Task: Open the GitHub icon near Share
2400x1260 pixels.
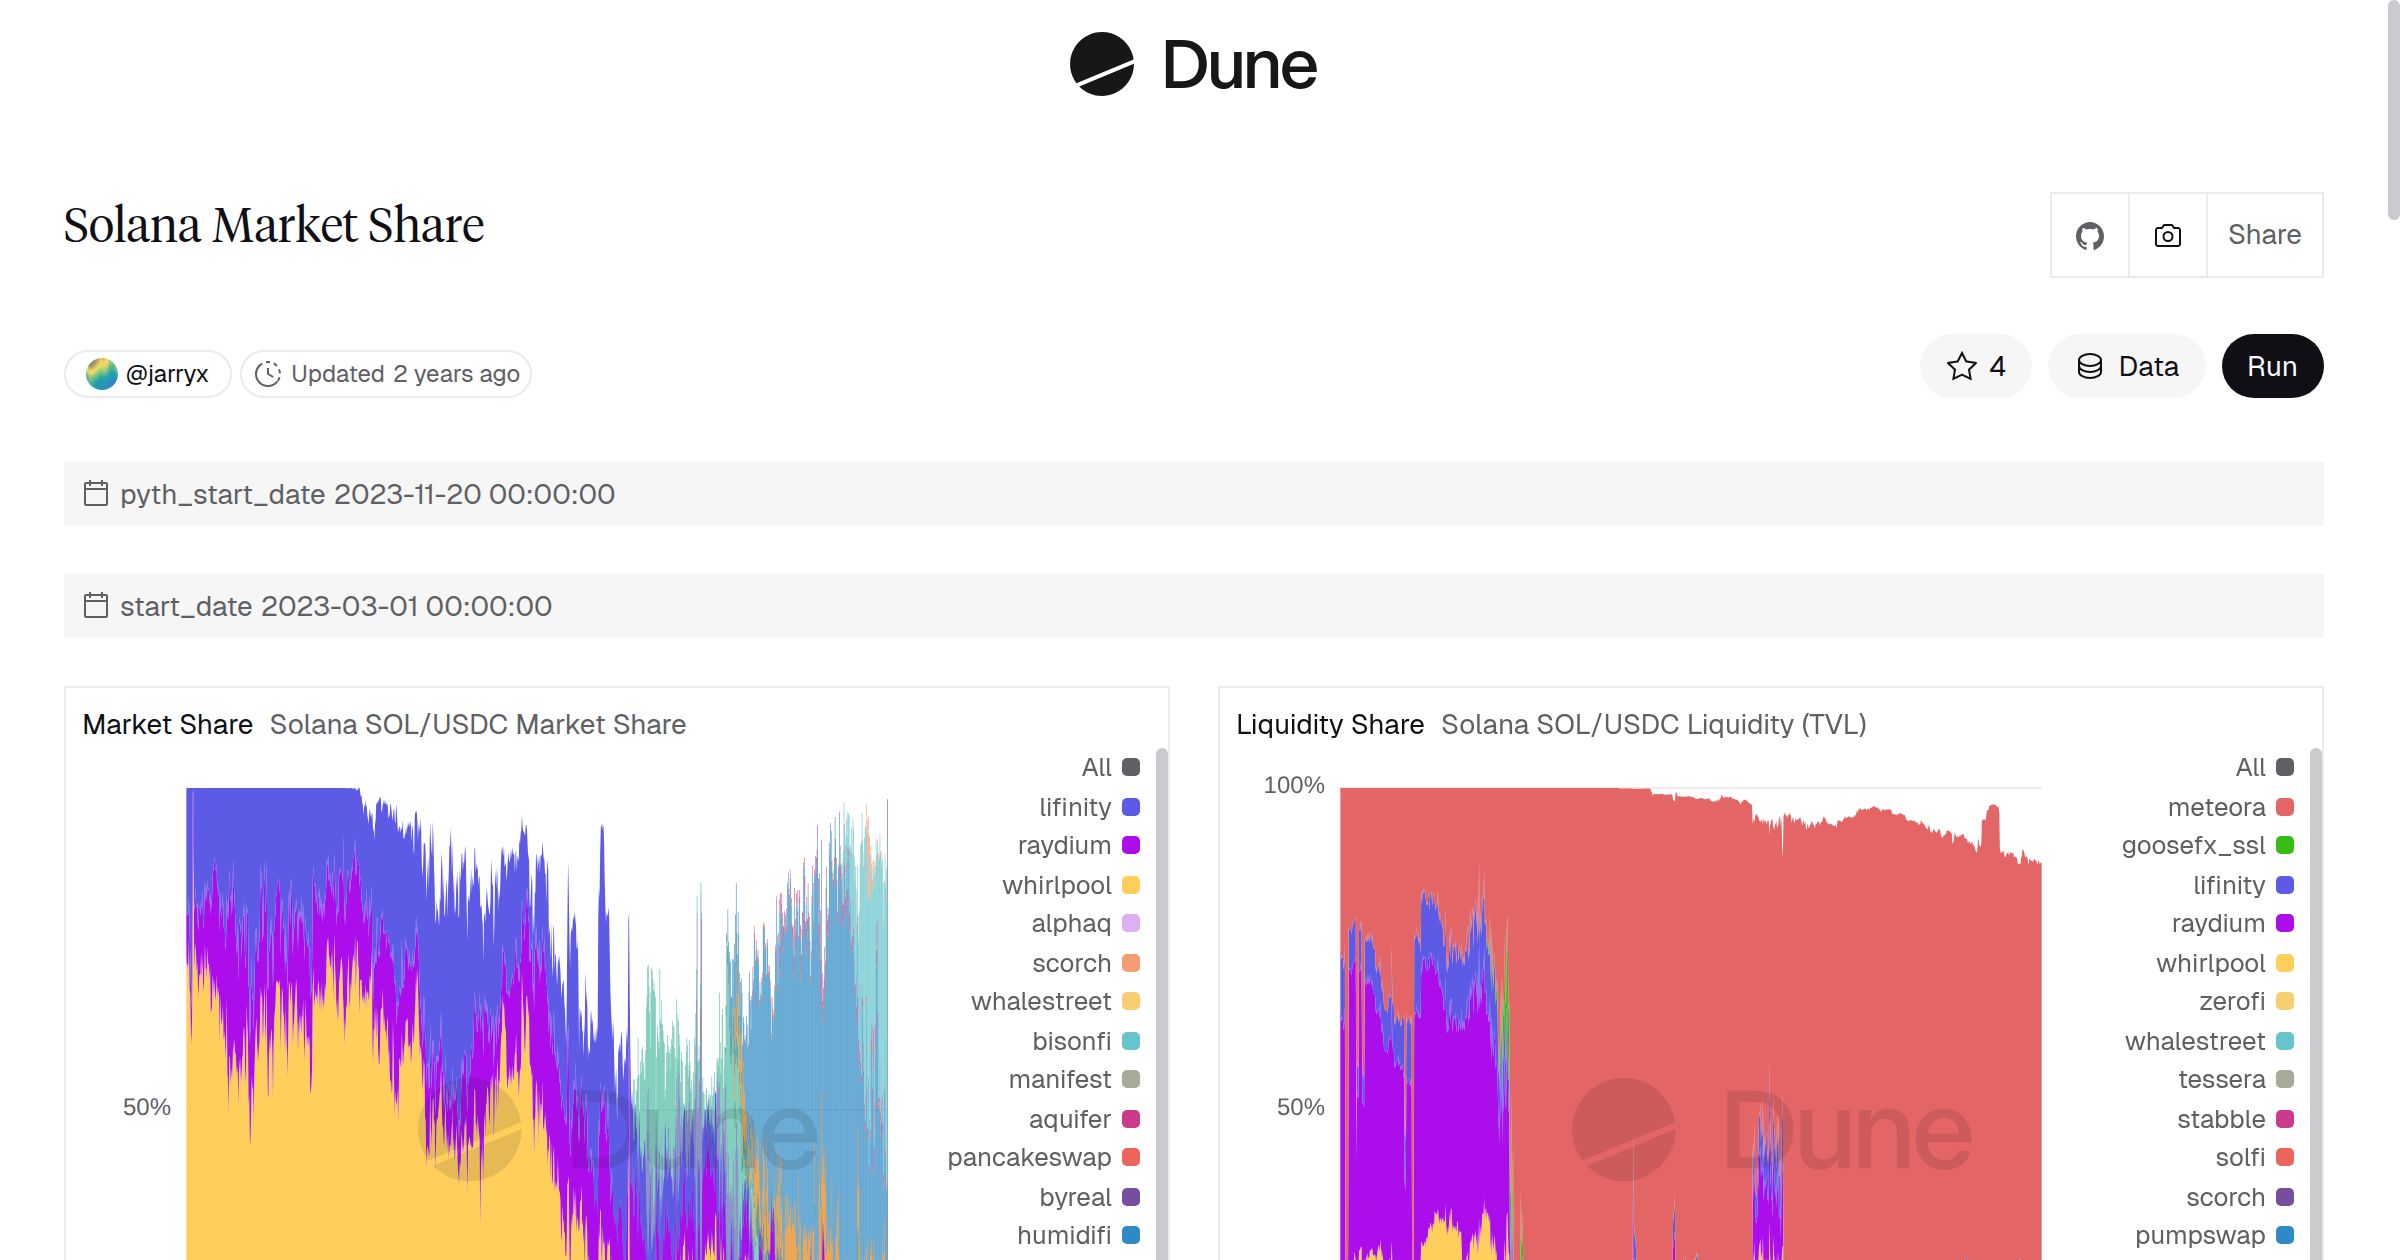Action: (2089, 235)
